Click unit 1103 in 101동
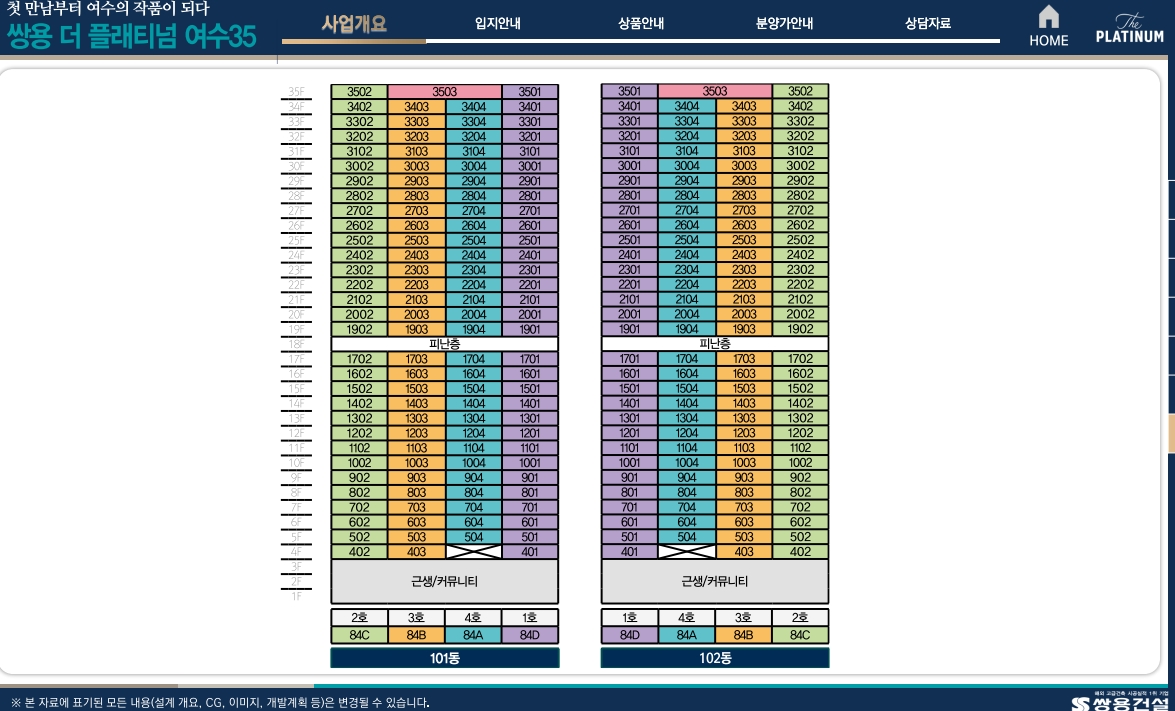 (x=417, y=448)
